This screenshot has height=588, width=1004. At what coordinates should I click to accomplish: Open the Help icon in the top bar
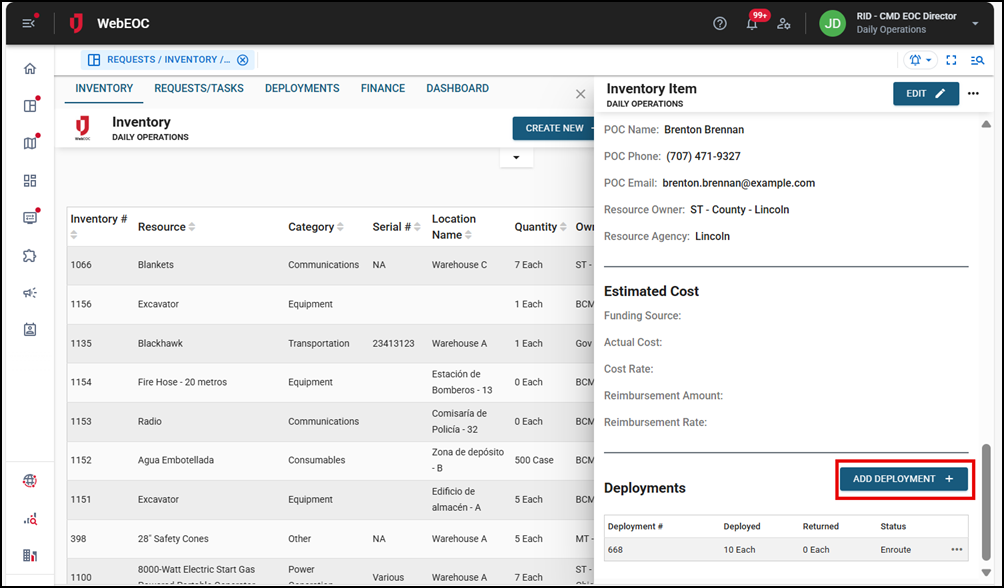click(720, 22)
